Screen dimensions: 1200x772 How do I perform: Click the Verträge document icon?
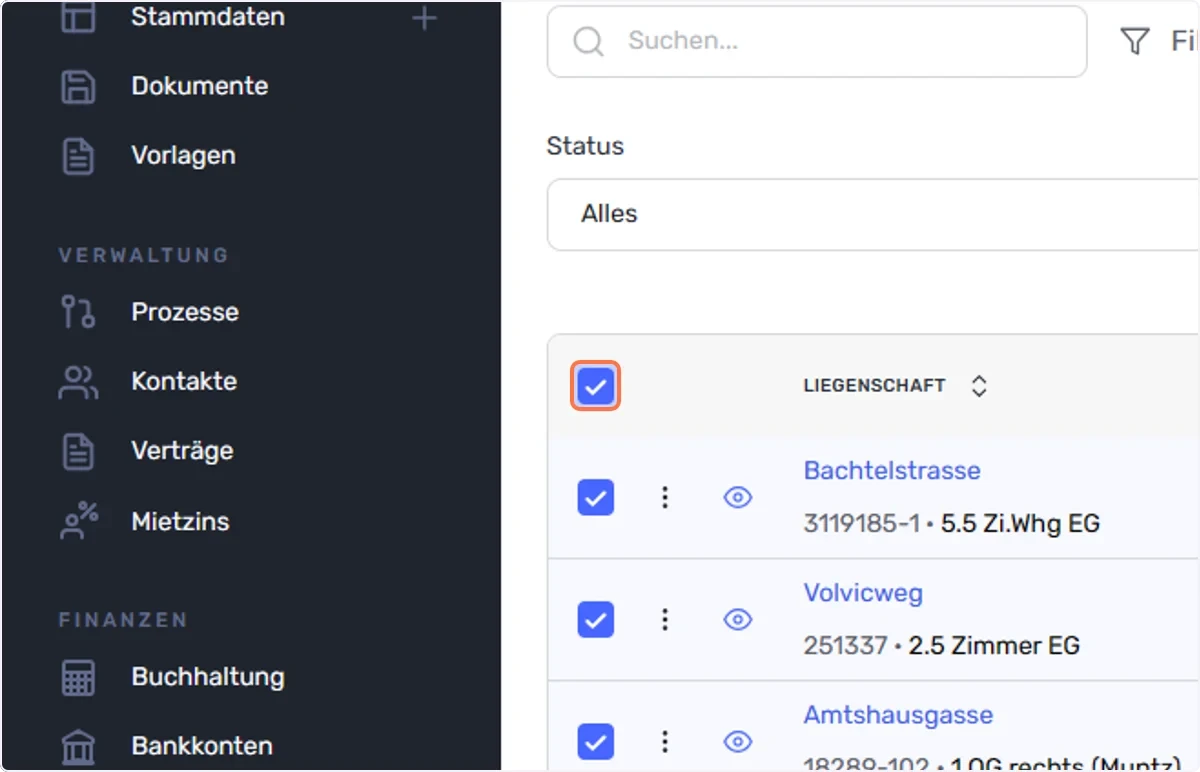[78, 451]
